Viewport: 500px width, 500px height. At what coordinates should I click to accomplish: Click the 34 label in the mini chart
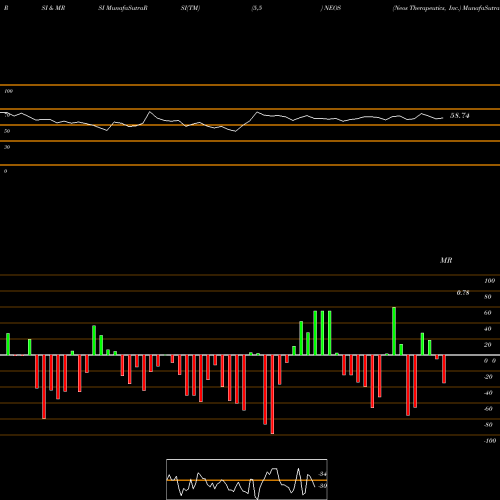click(x=323, y=474)
